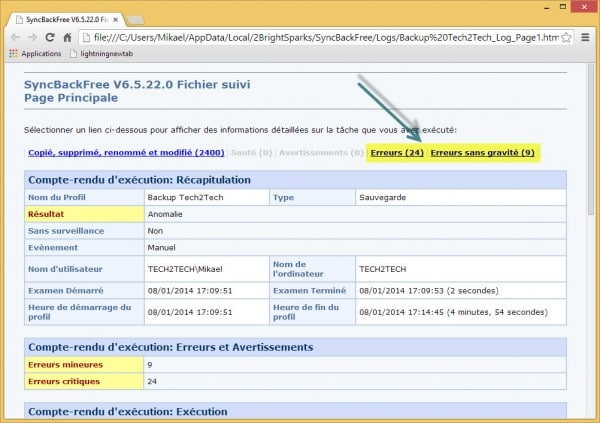
Task: Click the page title SyncBackFree V6.5.22.0 Fichier suivi
Action: (137, 84)
